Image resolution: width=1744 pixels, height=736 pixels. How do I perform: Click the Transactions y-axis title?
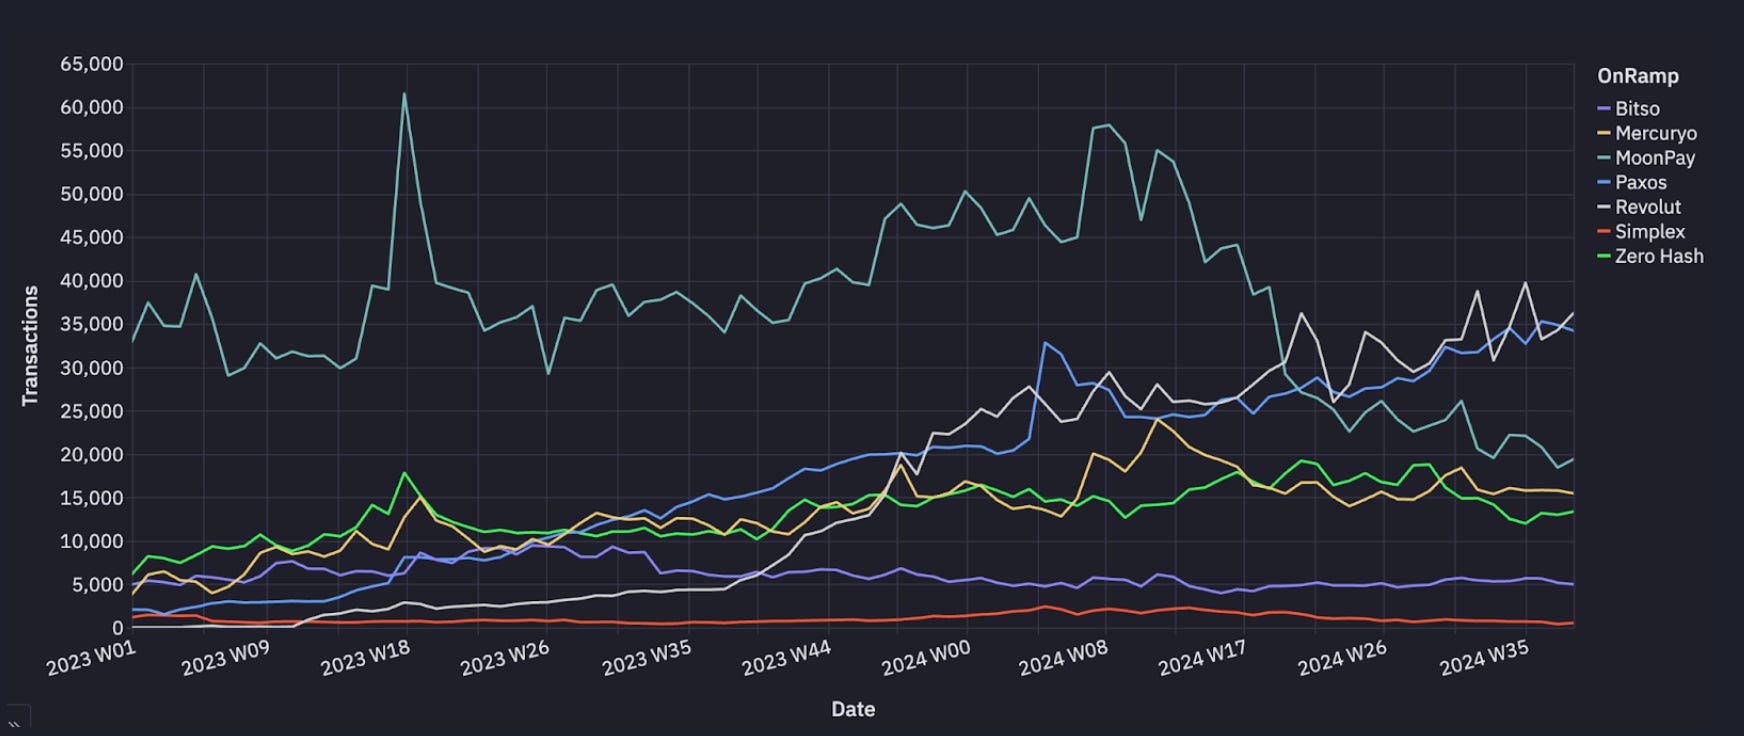(31, 345)
